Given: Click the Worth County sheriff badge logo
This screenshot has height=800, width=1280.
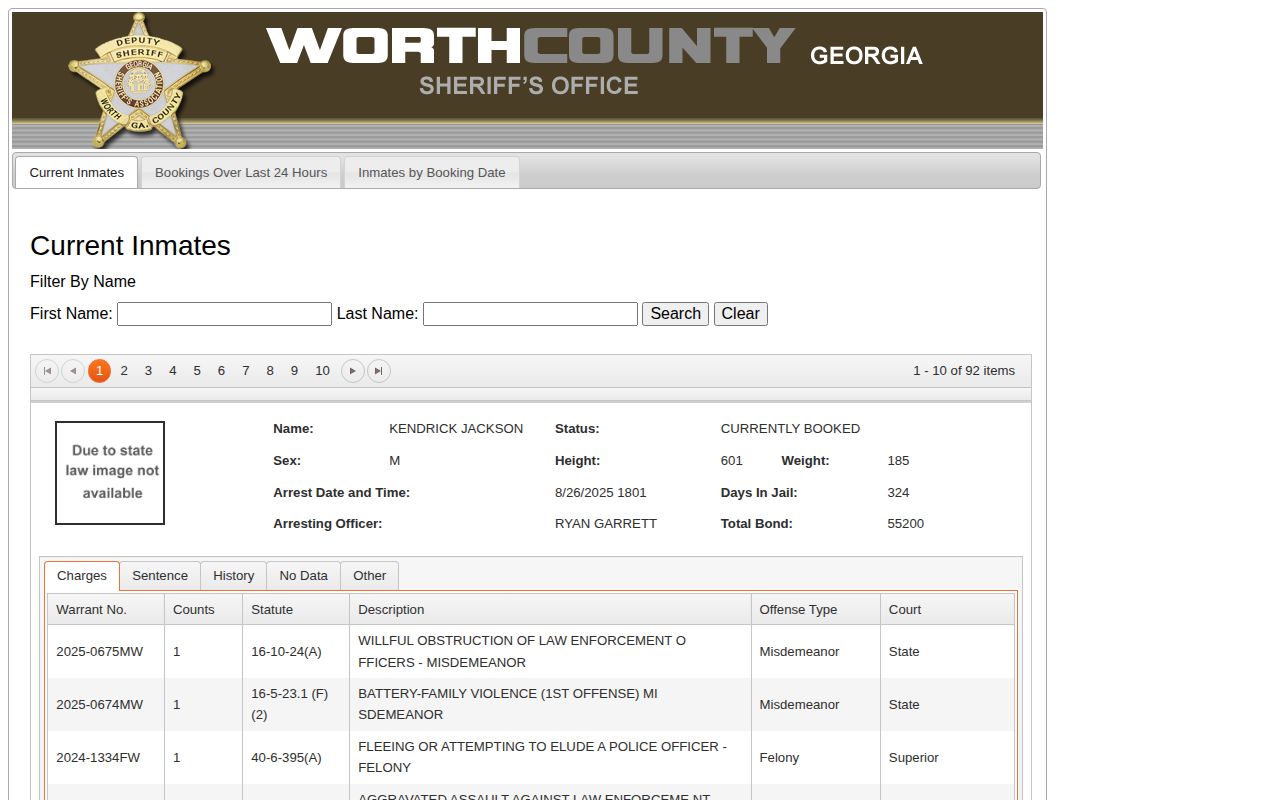Looking at the screenshot, I should (140, 80).
